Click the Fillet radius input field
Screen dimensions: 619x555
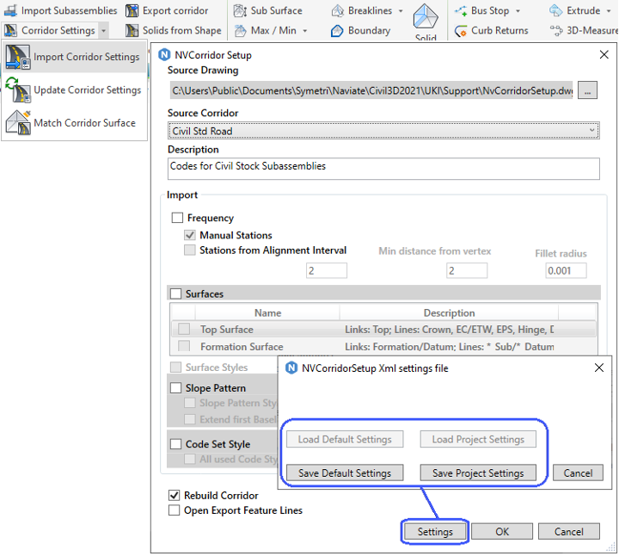(565, 271)
